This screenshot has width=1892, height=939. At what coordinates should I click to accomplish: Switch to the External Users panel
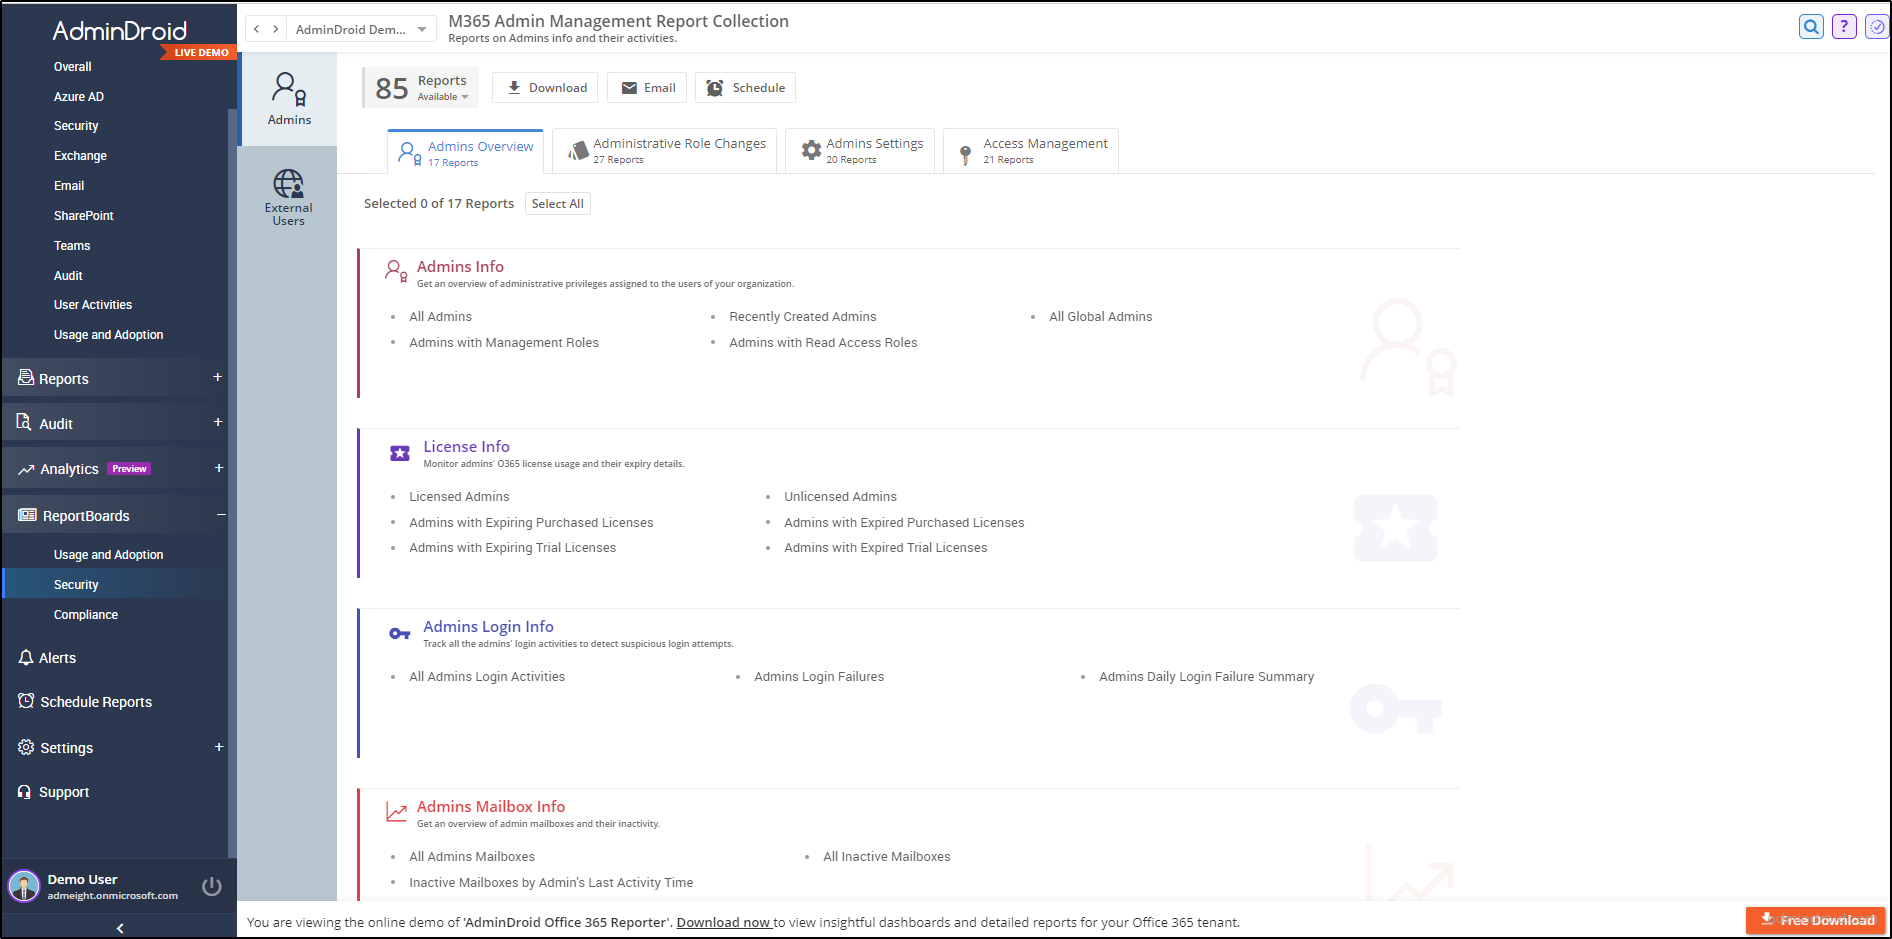pos(288,195)
